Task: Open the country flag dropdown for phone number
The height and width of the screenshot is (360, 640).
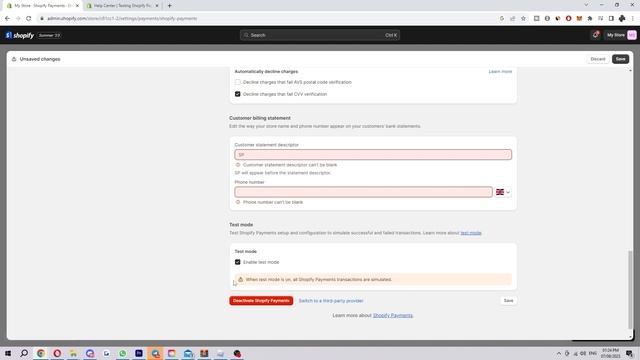Action: click(502, 192)
